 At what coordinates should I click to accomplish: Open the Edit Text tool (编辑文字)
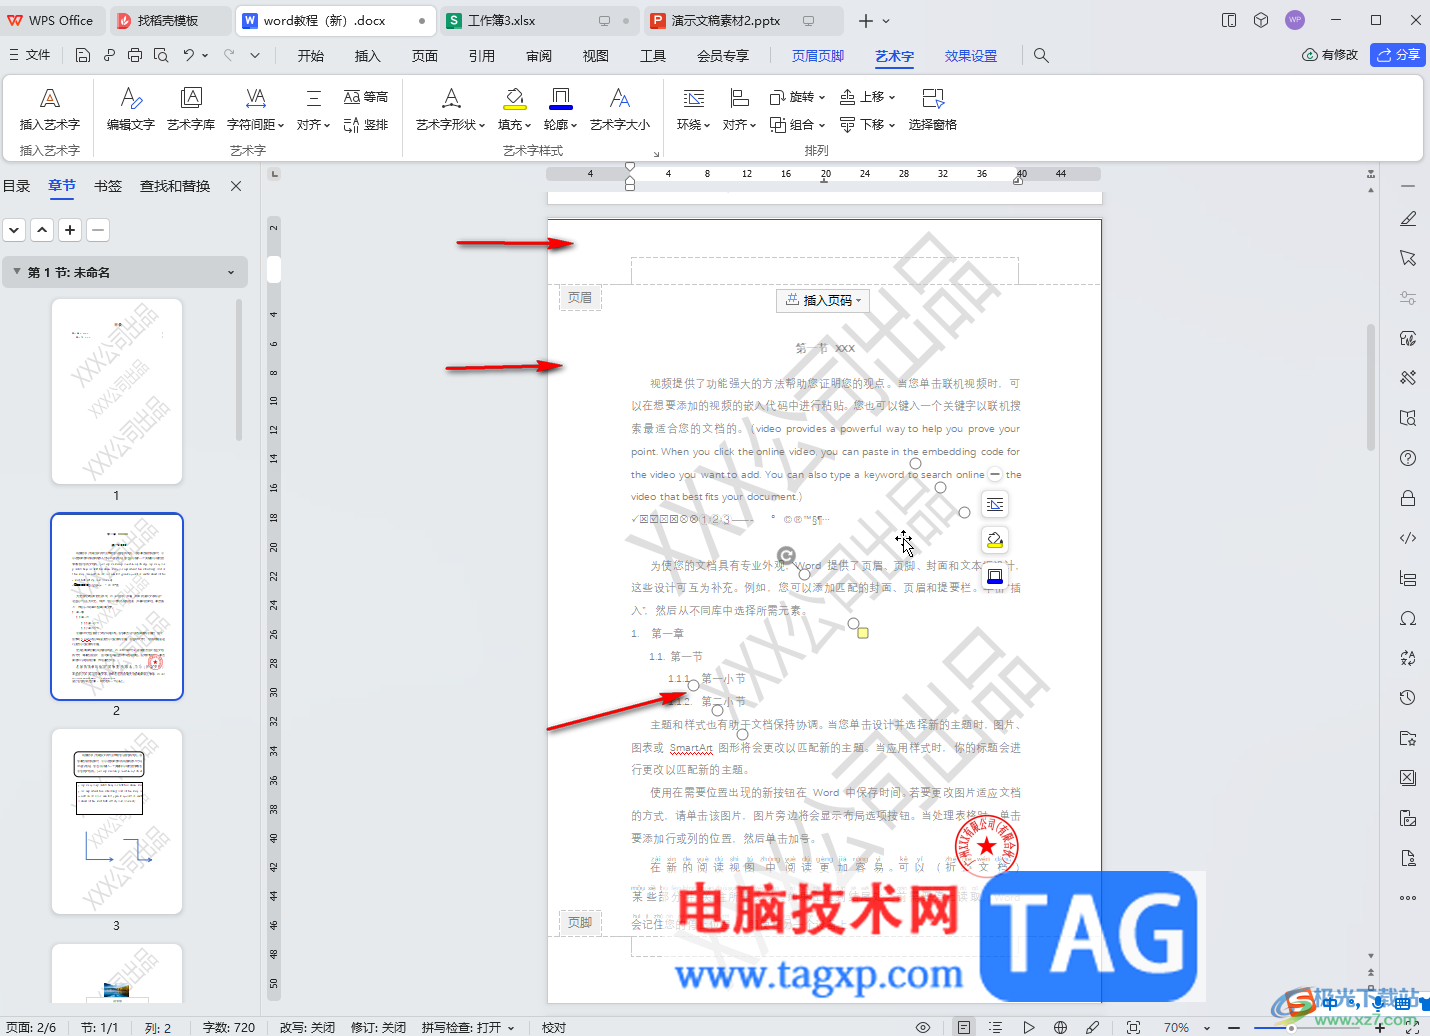[x=131, y=108]
